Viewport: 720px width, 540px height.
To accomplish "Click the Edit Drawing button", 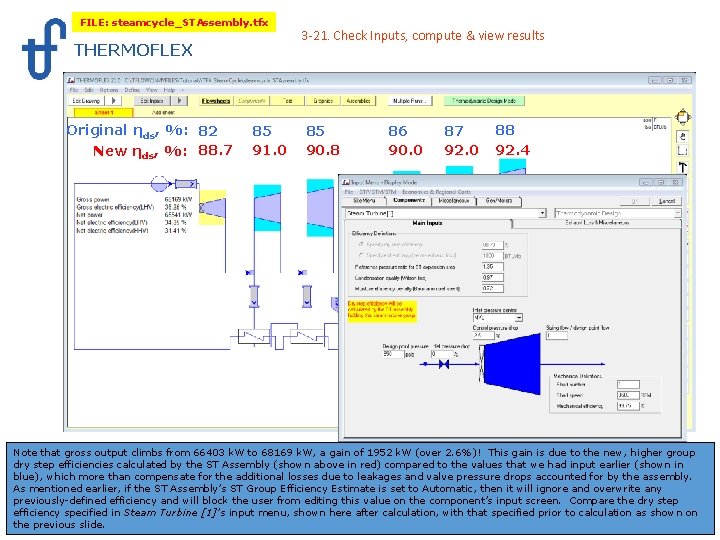I will click(x=86, y=101).
